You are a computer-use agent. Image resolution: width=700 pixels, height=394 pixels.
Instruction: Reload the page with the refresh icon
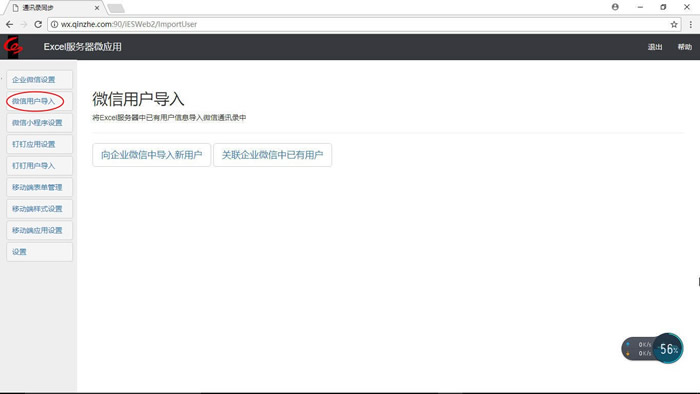[38, 25]
